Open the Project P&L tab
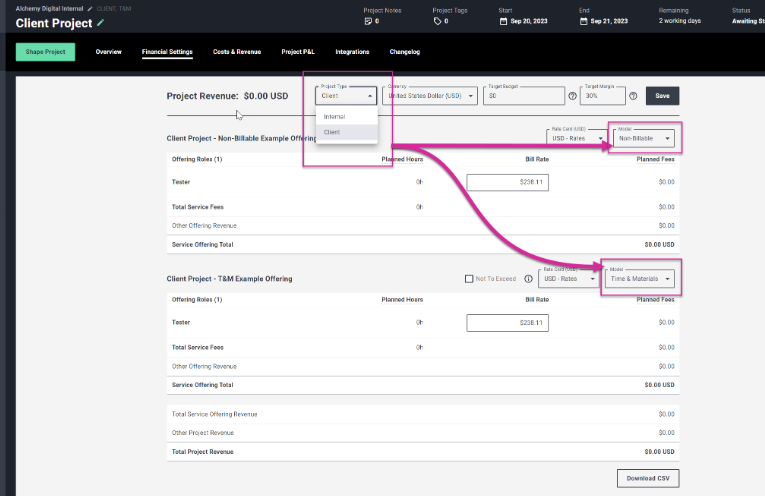The width and height of the screenshot is (765, 496). tap(298, 52)
